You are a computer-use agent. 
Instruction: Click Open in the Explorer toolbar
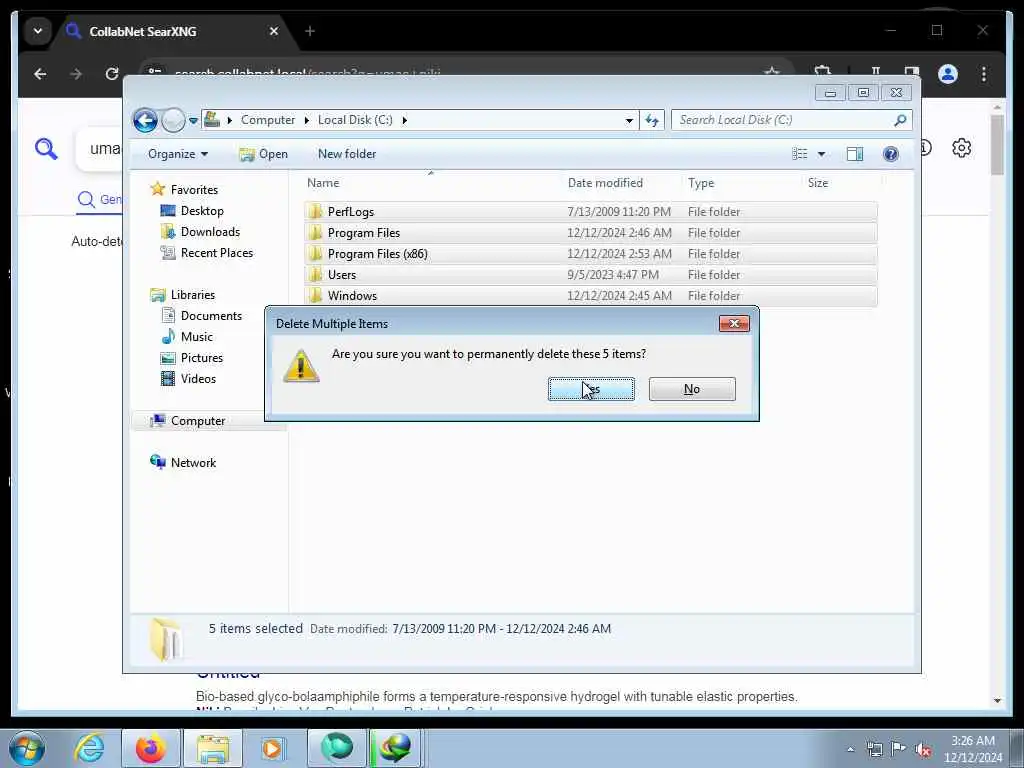coord(264,154)
